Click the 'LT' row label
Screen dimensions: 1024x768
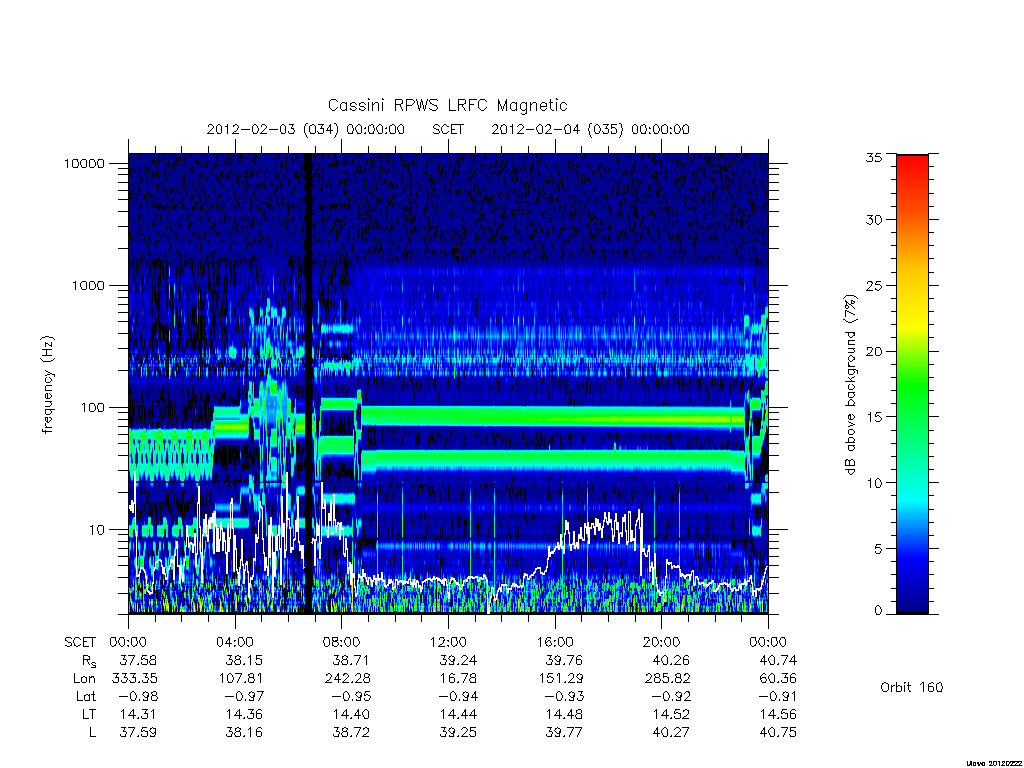[89, 714]
